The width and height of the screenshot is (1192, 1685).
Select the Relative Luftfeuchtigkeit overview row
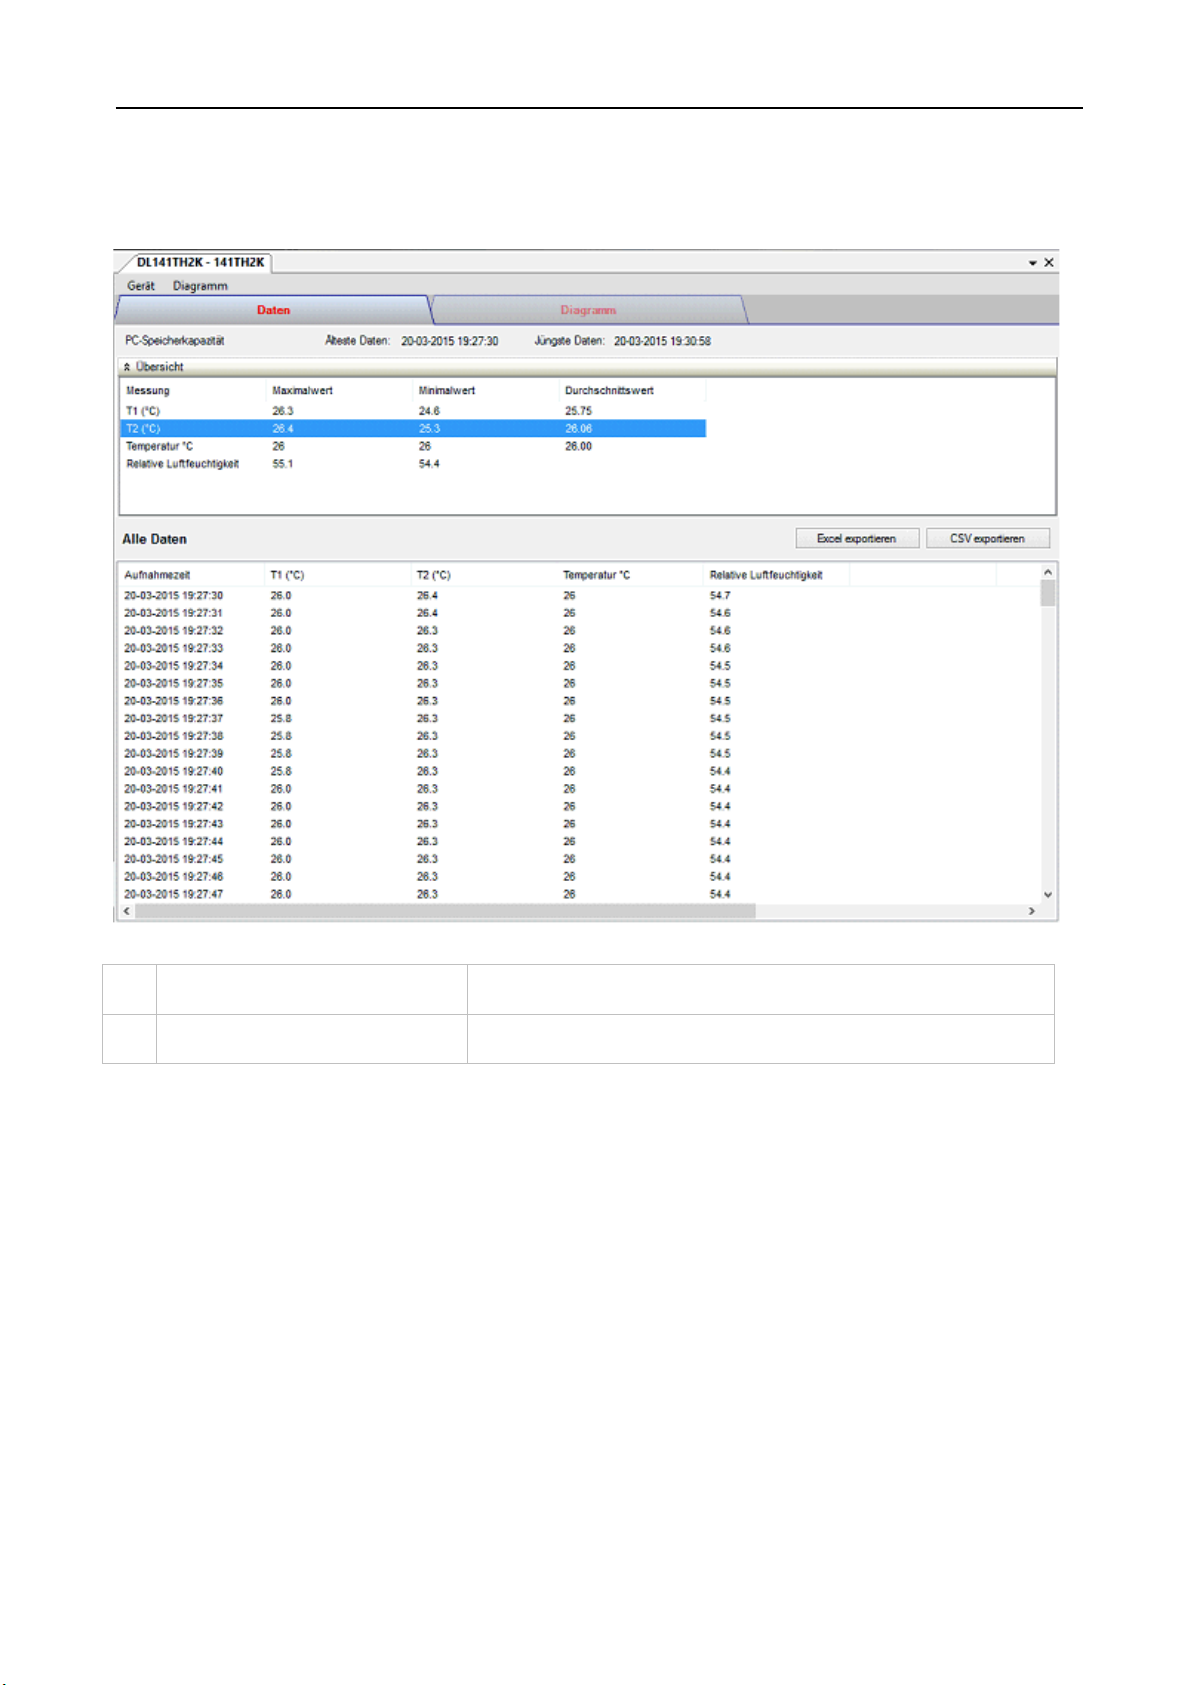413,464
